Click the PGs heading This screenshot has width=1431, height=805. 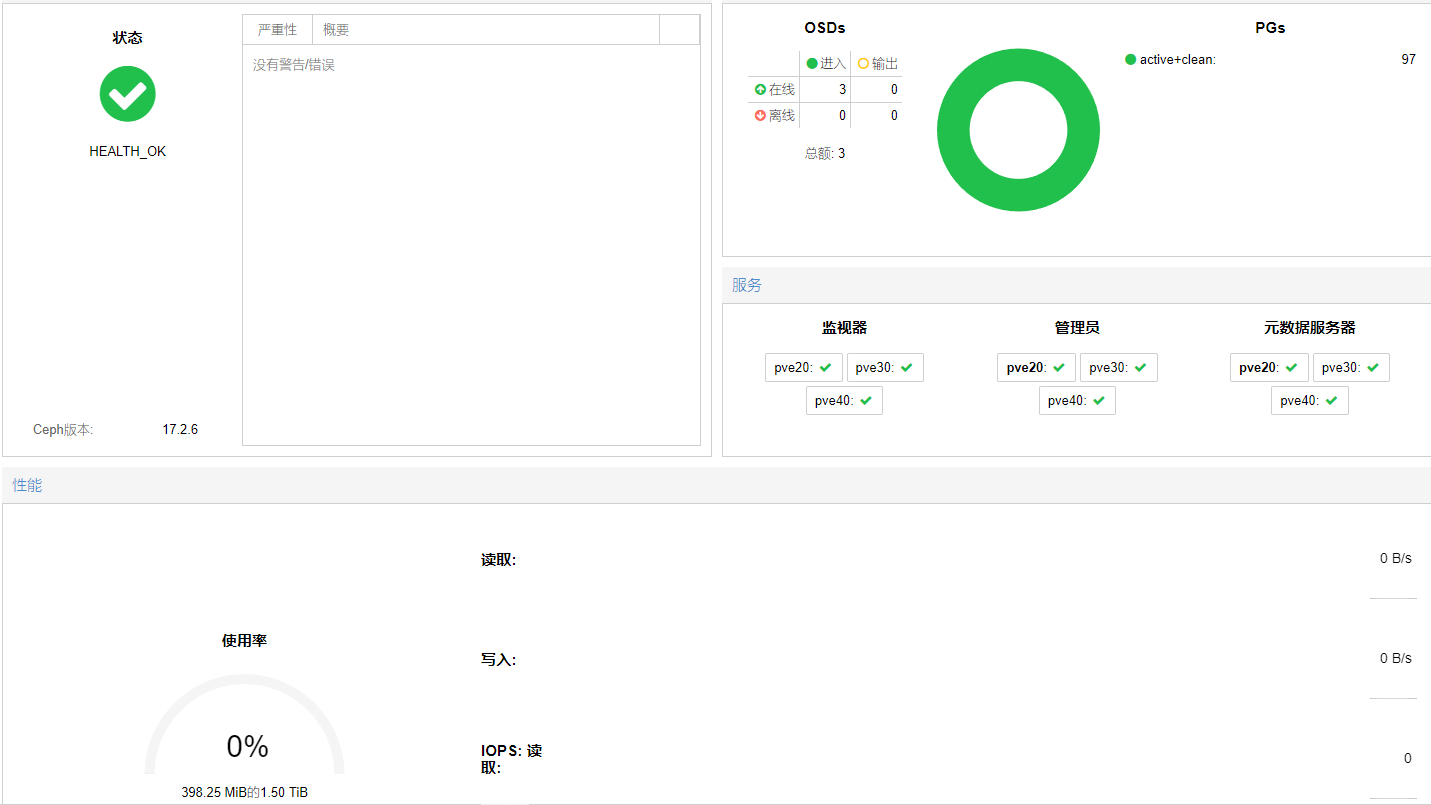tap(1270, 28)
